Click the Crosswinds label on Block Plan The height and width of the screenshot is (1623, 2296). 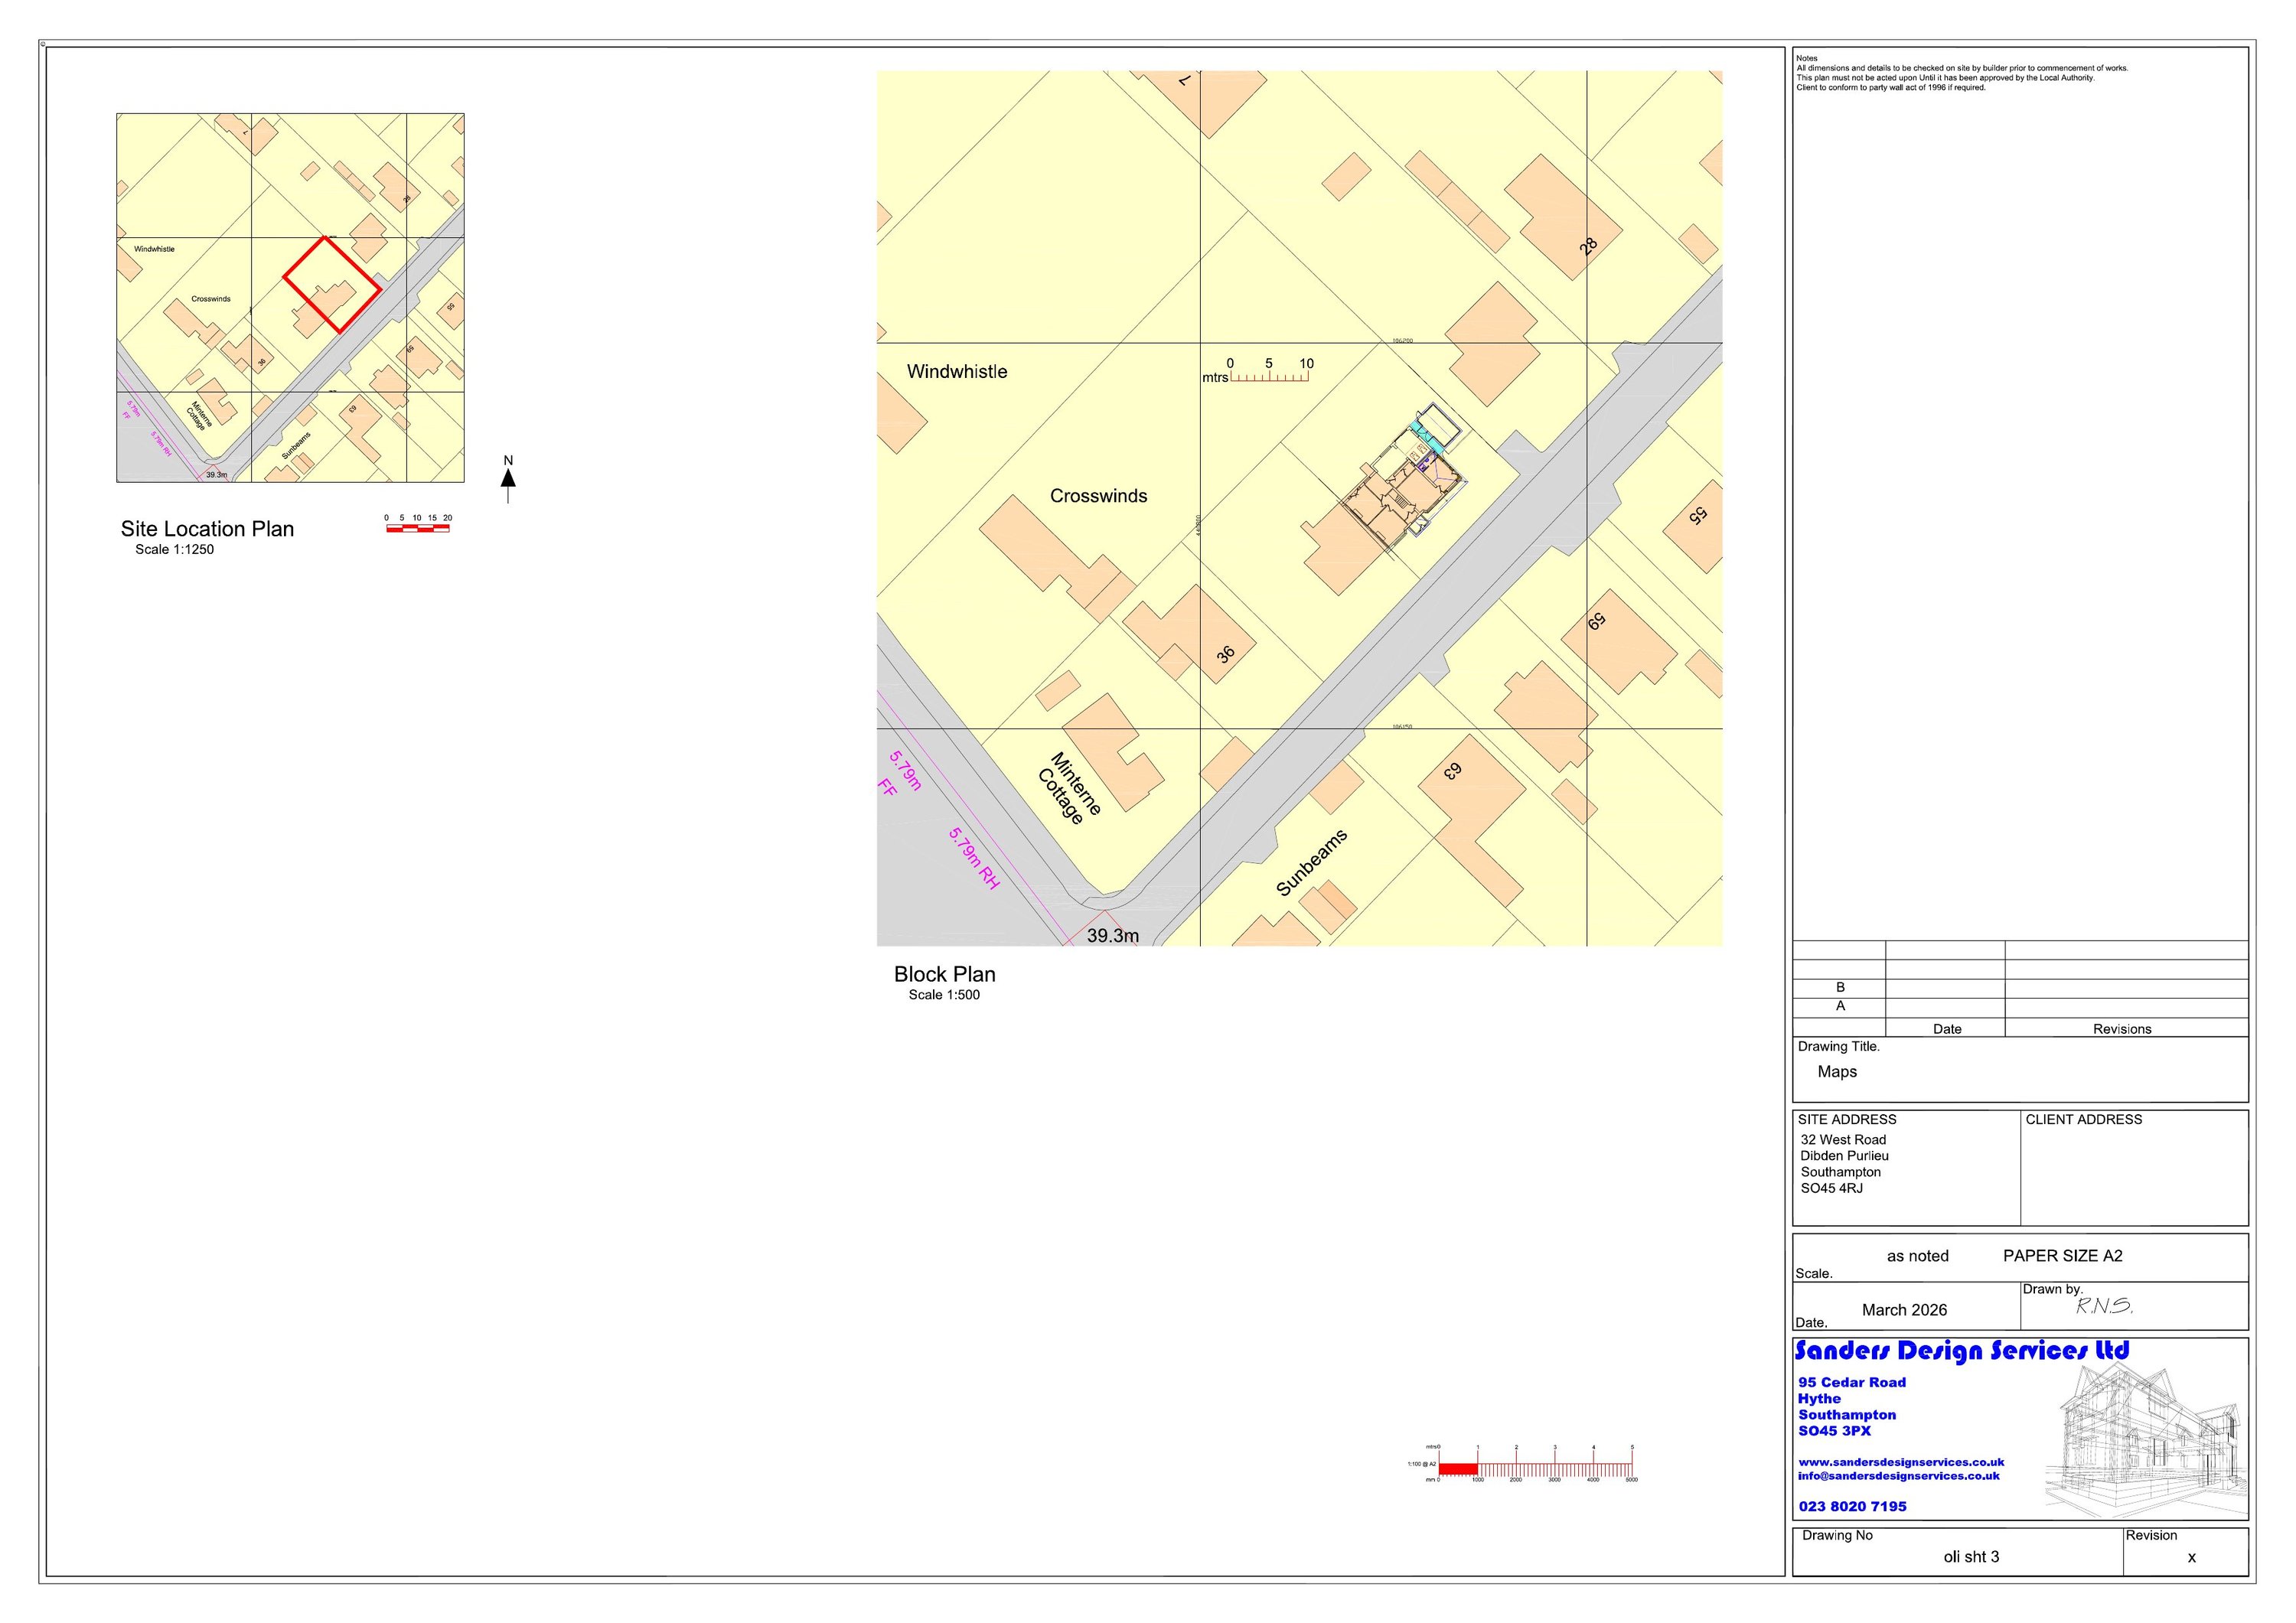pyautogui.click(x=1098, y=496)
